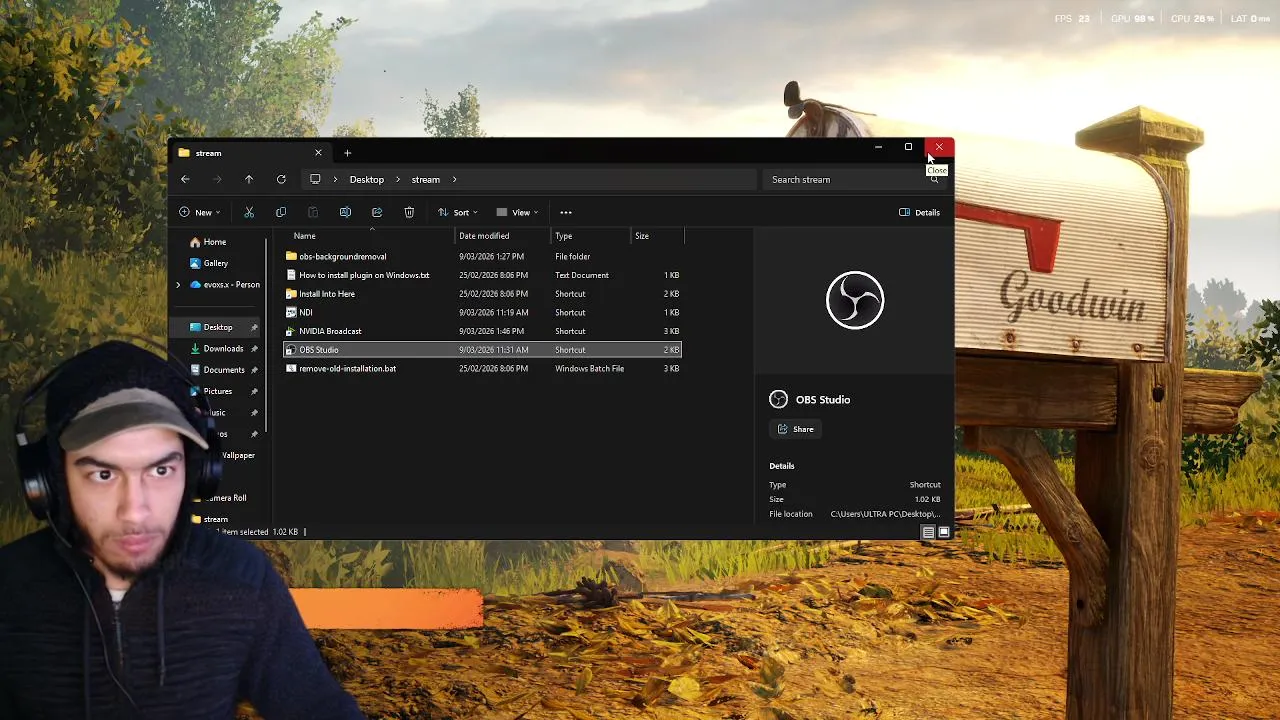The height and width of the screenshot is (720, 1280).
Task: Click the Share icon in the toolbar
Action: click(x=377, y=212)
